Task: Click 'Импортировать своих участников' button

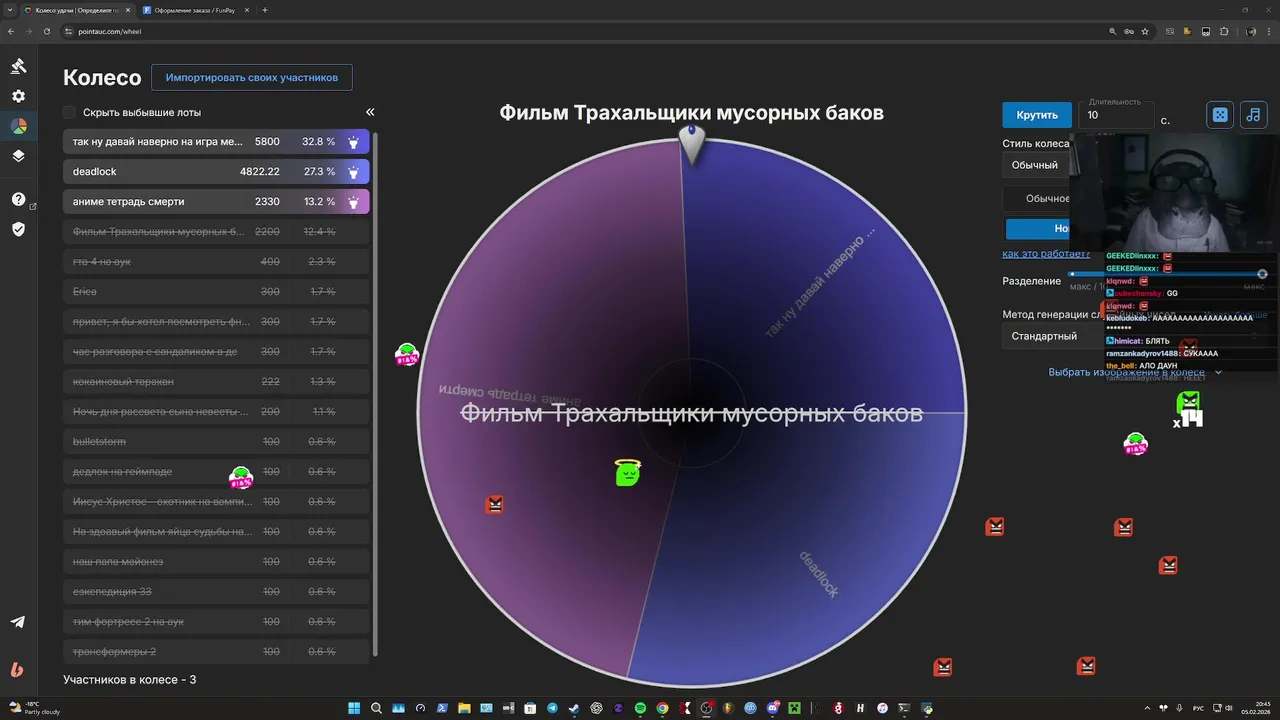Action: tap(252, 77)
